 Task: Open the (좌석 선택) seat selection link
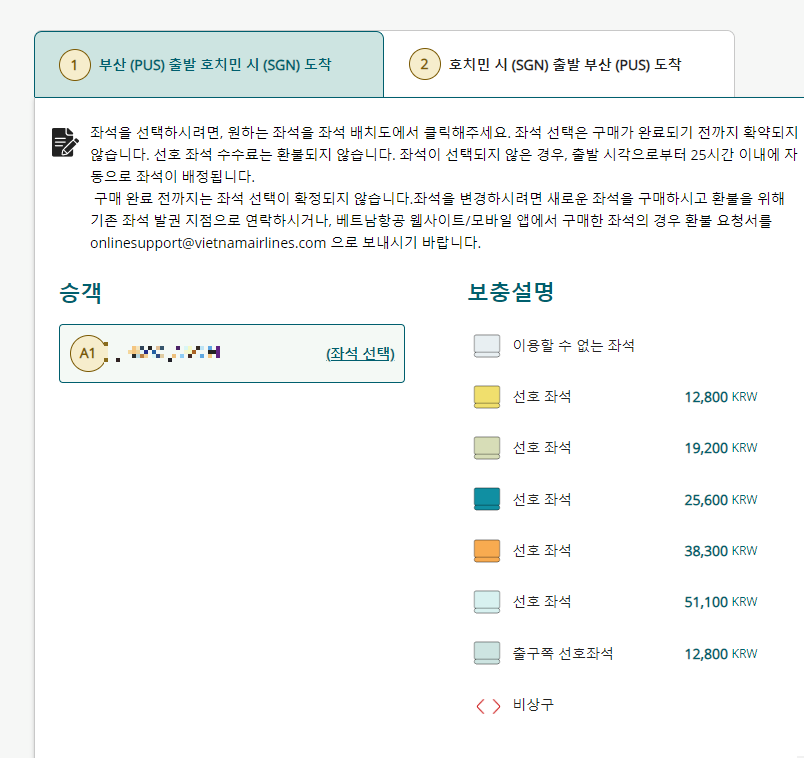click(359, 354)
